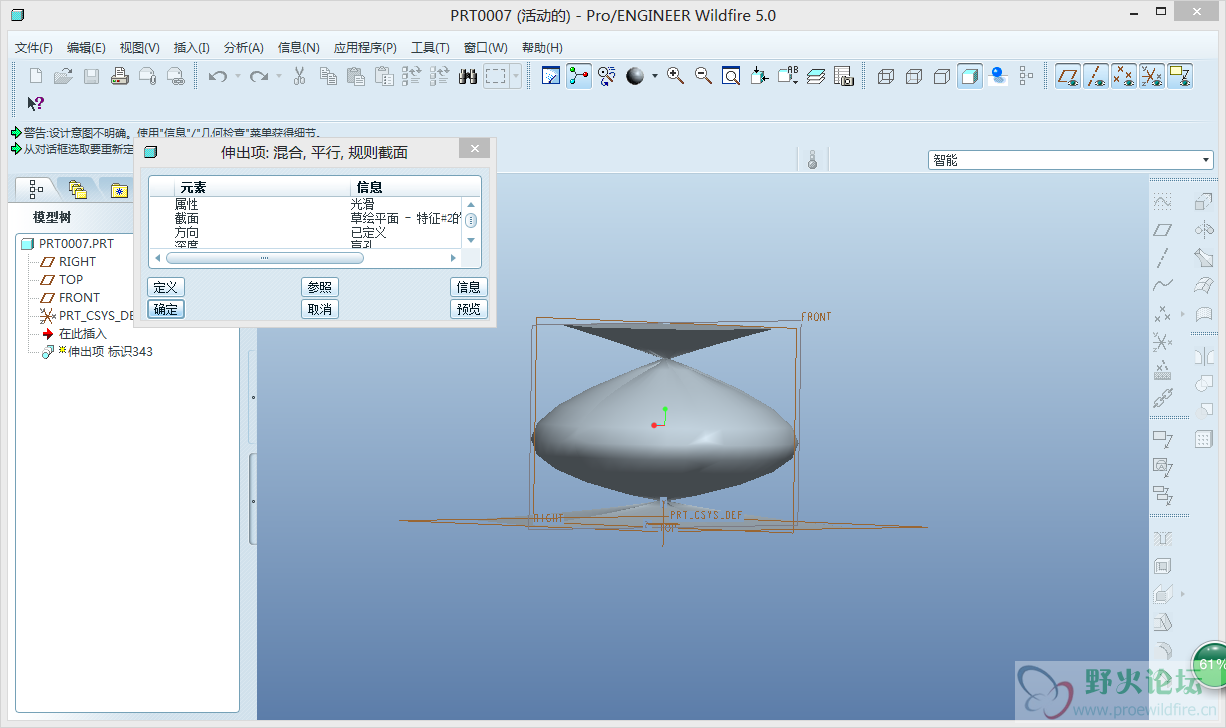Open the selection box dropdown arrow

coord(516,76)
